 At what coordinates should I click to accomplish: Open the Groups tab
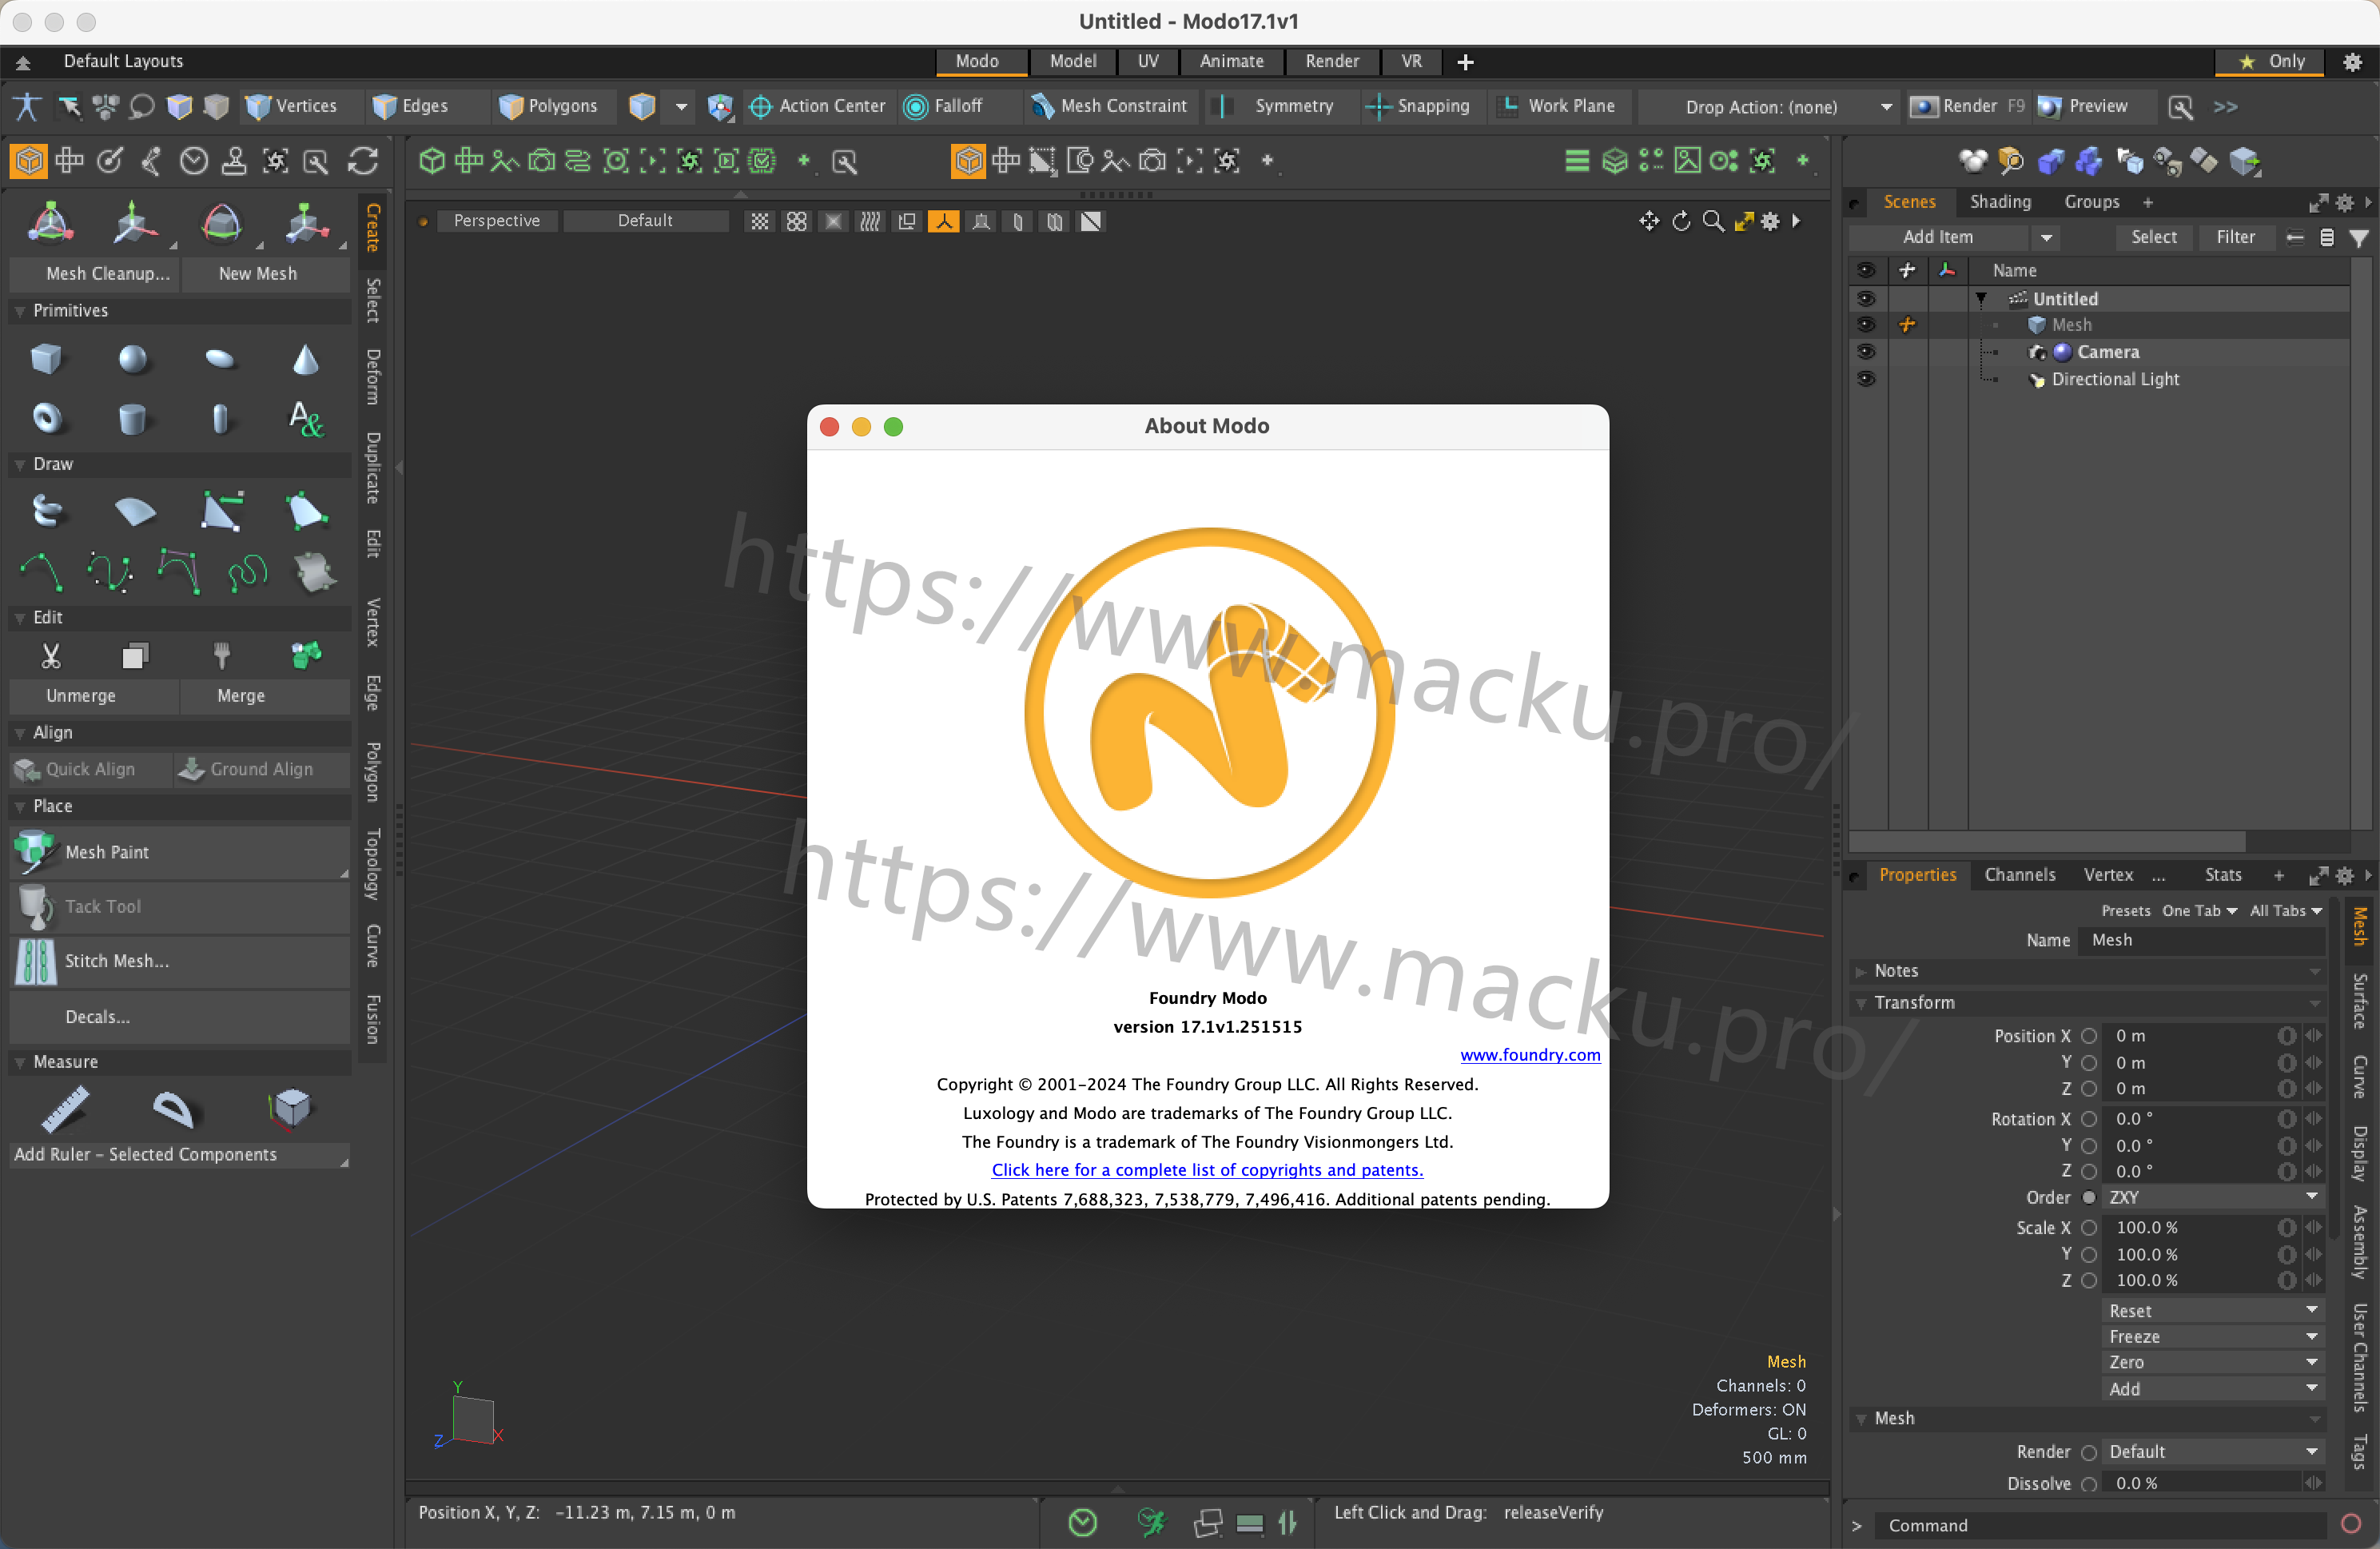point(2092,202)
